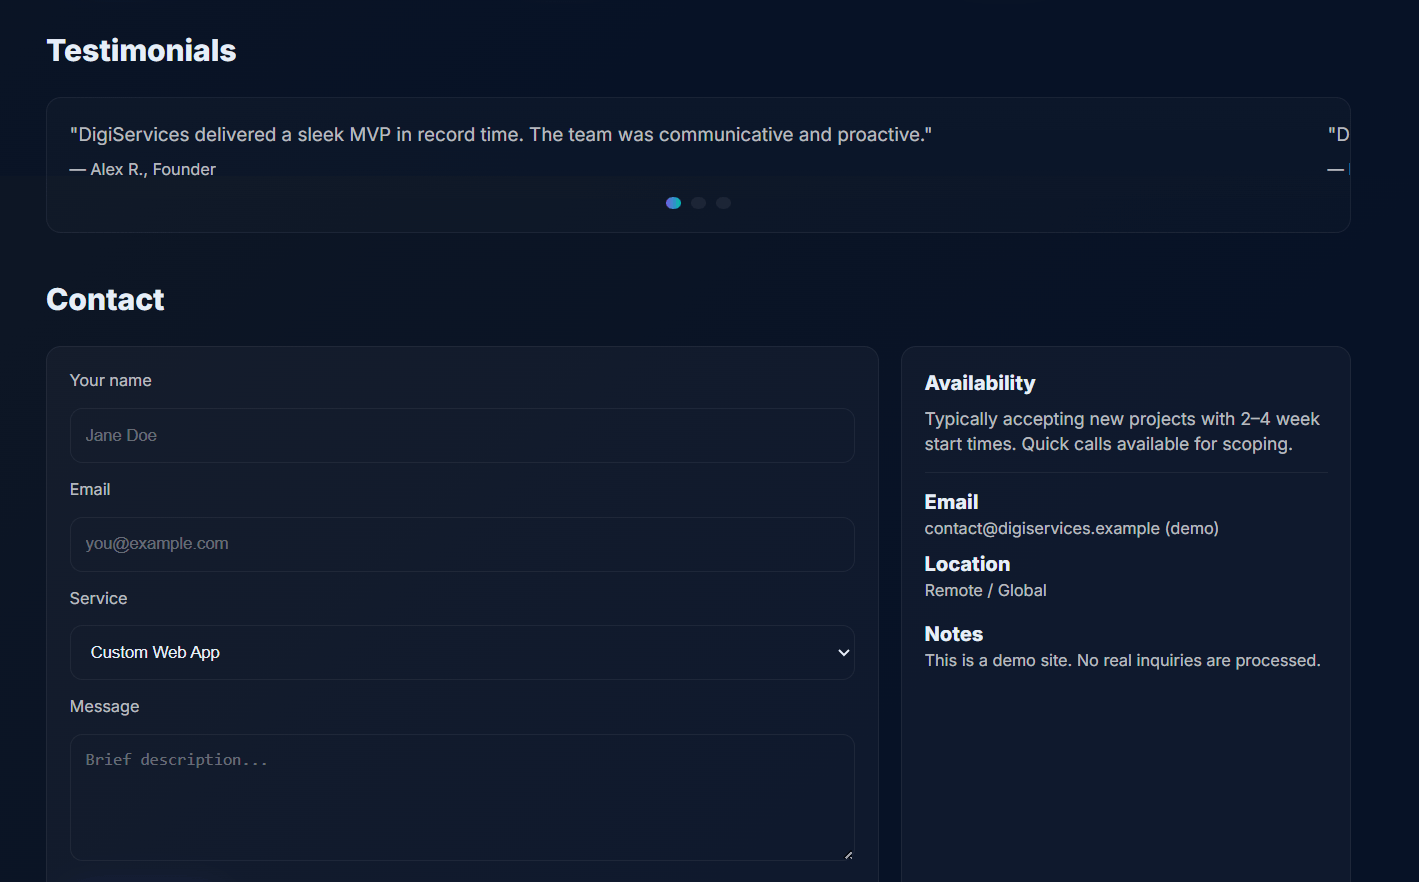Jump to the third testimonial dot
1419x882 pixels.
(724, 203)
